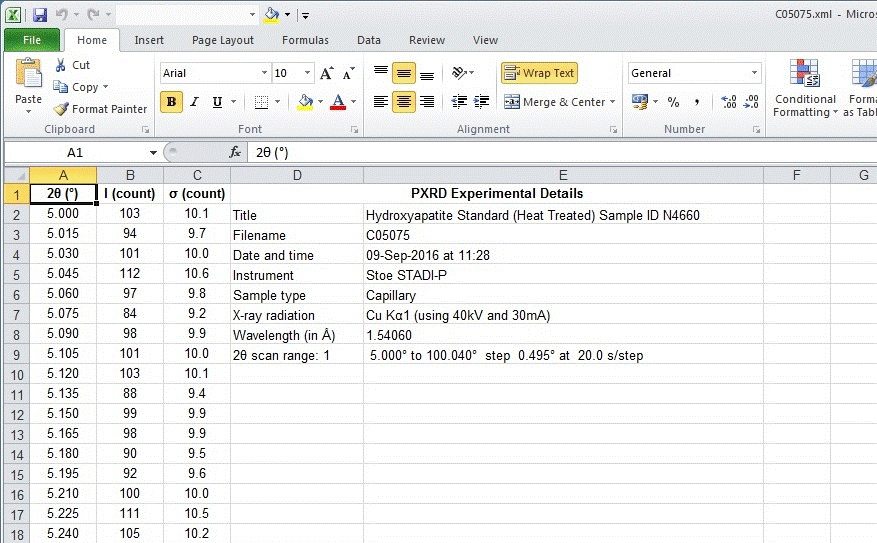
Task: Click the Bottom Align icon
Action: pos(427,73)
